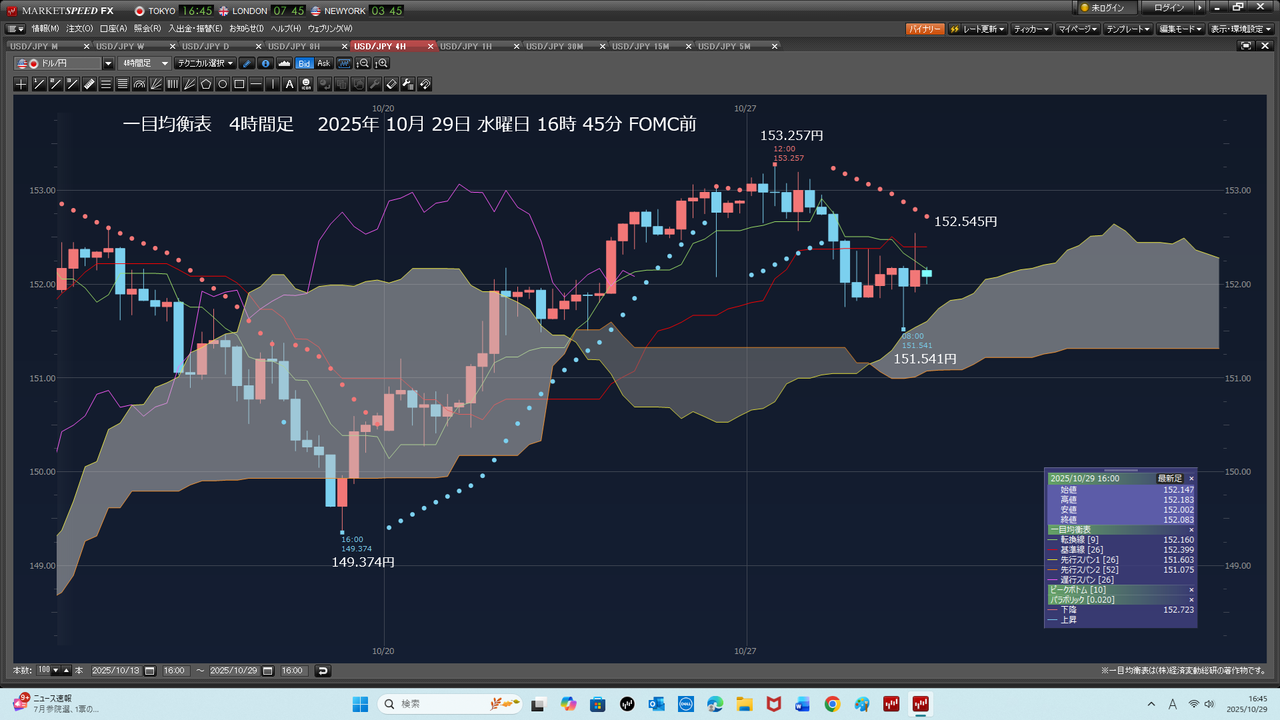This screenshot has height=720, width=1280.
Task: Click the orange バイナリー button
Action: click(x=924, y=29)
